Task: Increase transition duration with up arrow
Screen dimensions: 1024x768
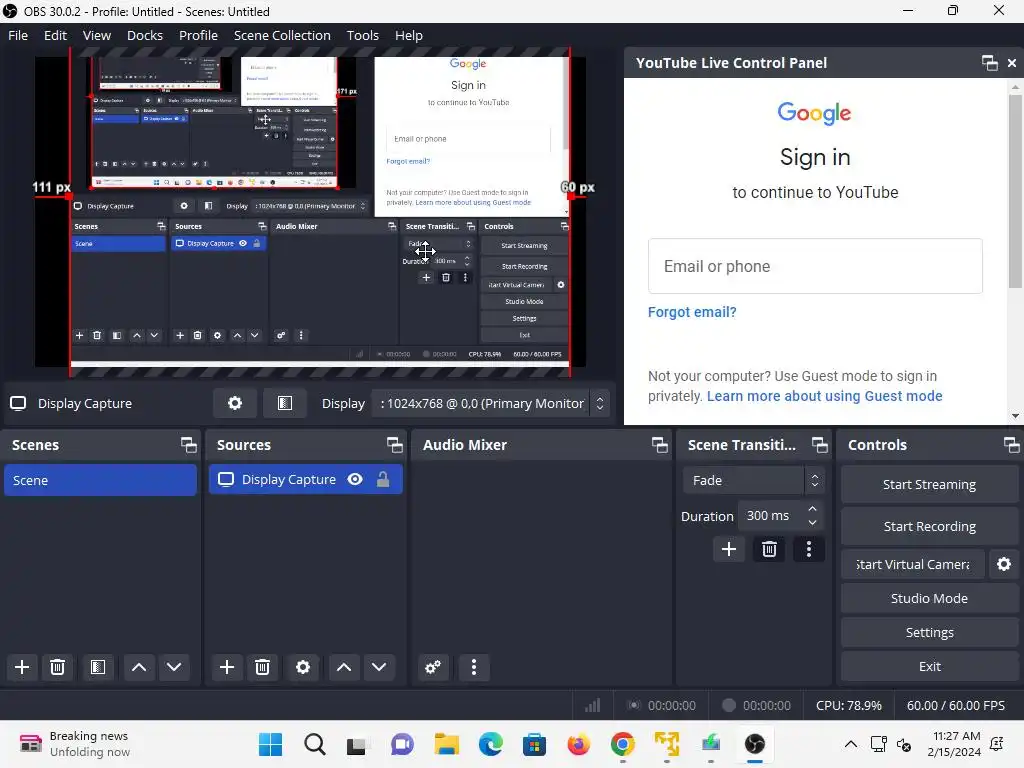Action: tap(812, 509)
